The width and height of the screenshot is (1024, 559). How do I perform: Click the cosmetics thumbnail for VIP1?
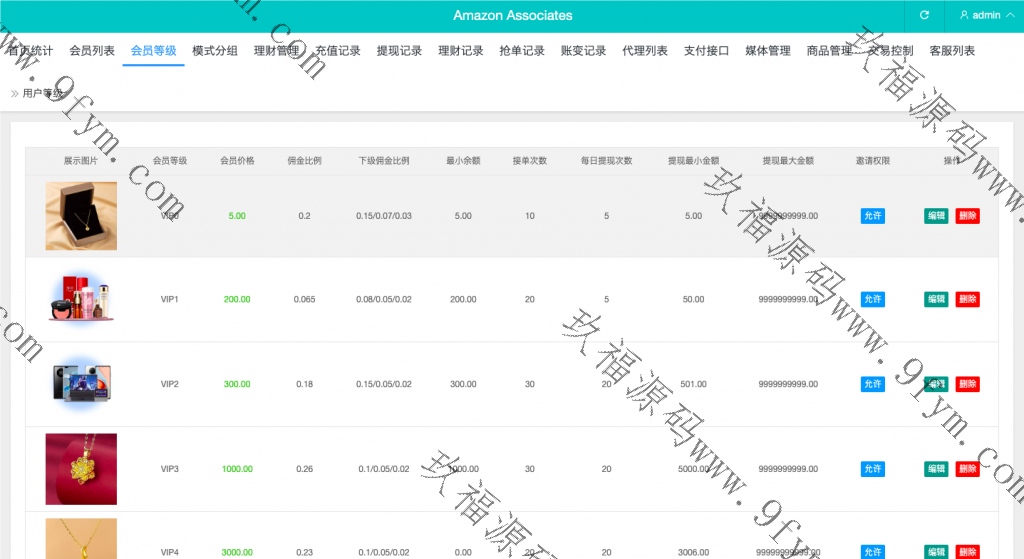pyautogui.click(x=81, y=299)
